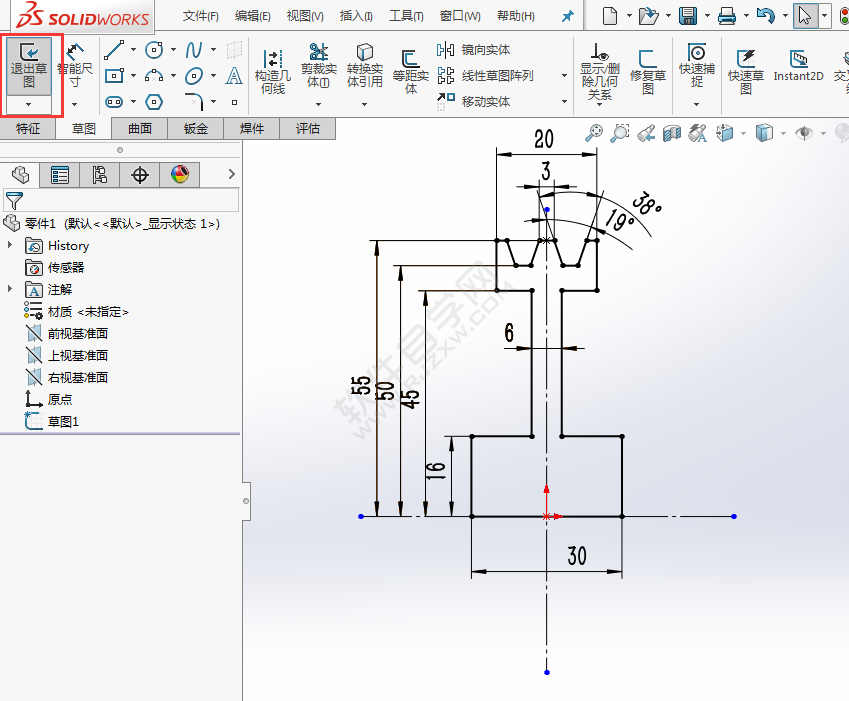Select the sketch Text (A) tool

(x=234, y=75)
